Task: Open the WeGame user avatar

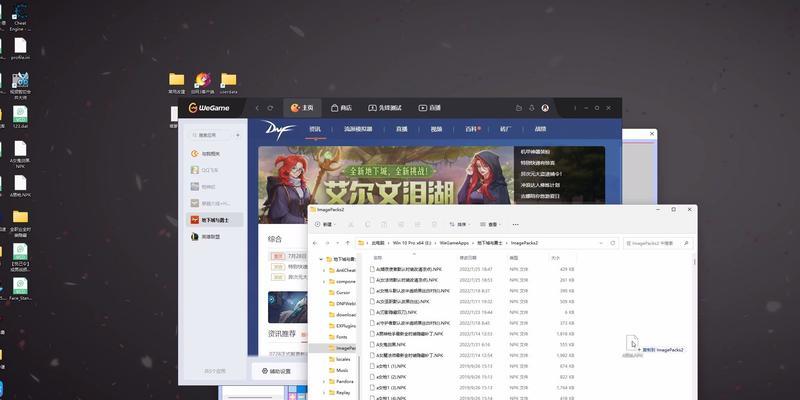Action: pyautogui.click(x=545, y=108)
